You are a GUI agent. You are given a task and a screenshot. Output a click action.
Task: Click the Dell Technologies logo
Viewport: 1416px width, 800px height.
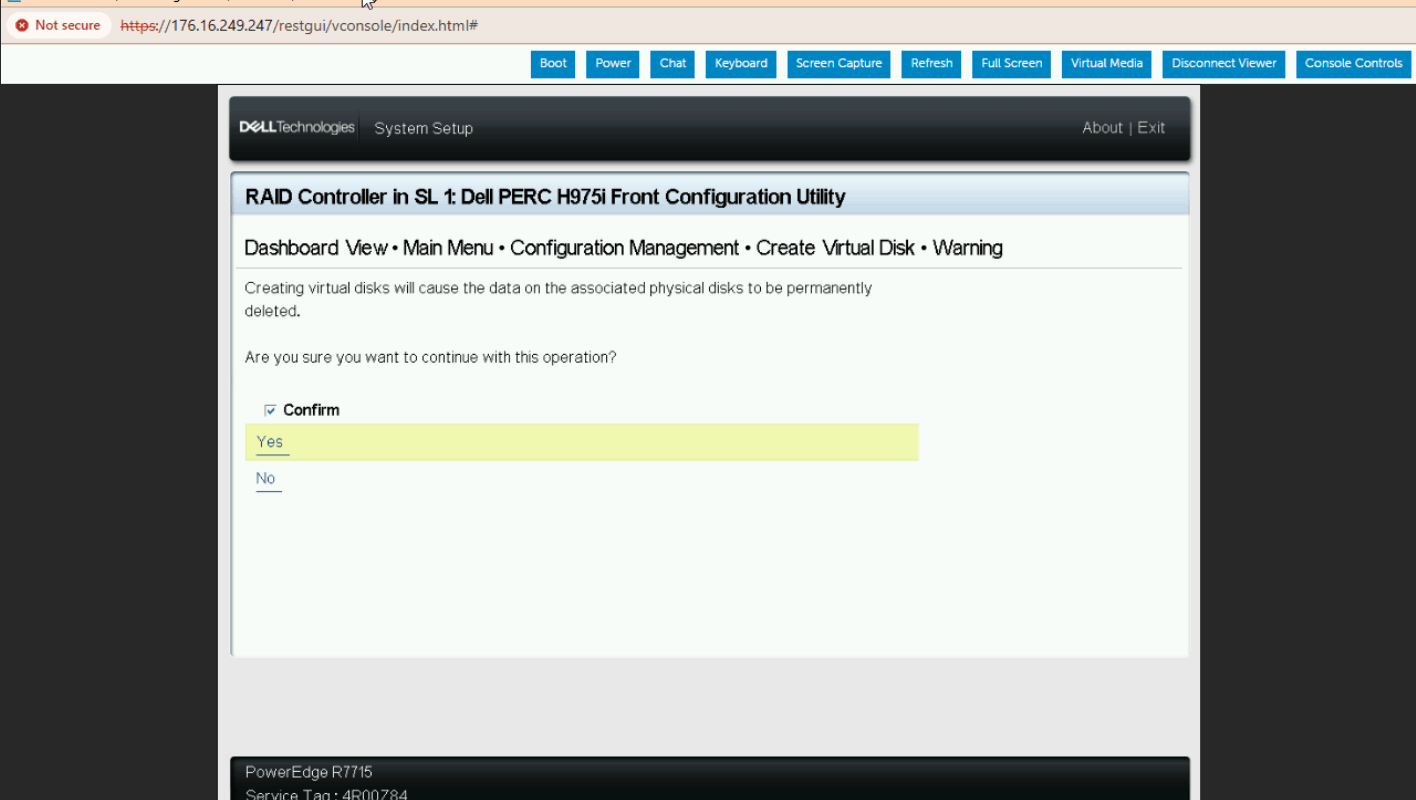[x=297, y=127]
